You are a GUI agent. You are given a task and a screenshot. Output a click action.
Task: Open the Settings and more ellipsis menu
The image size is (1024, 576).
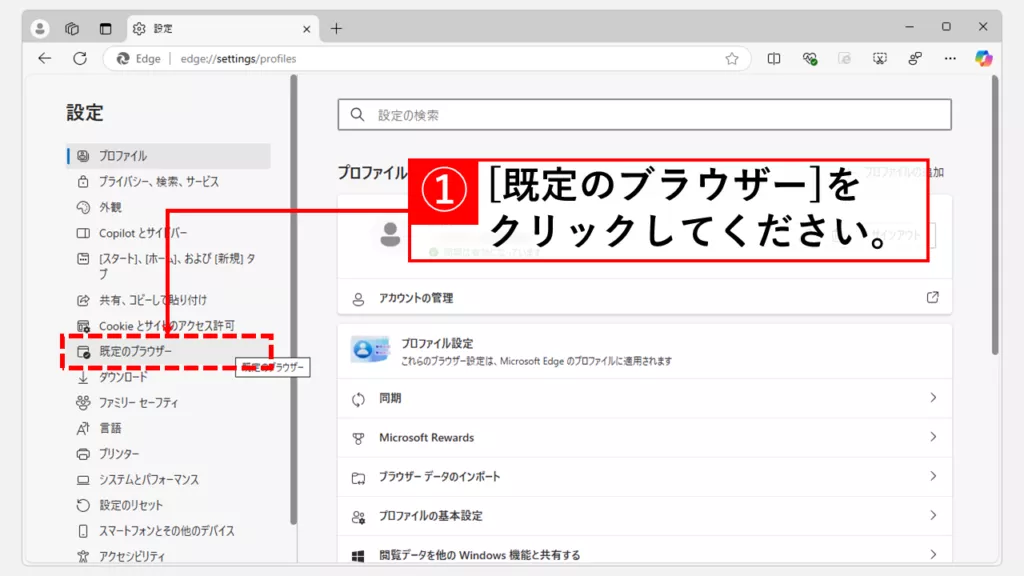pos(950,59)
